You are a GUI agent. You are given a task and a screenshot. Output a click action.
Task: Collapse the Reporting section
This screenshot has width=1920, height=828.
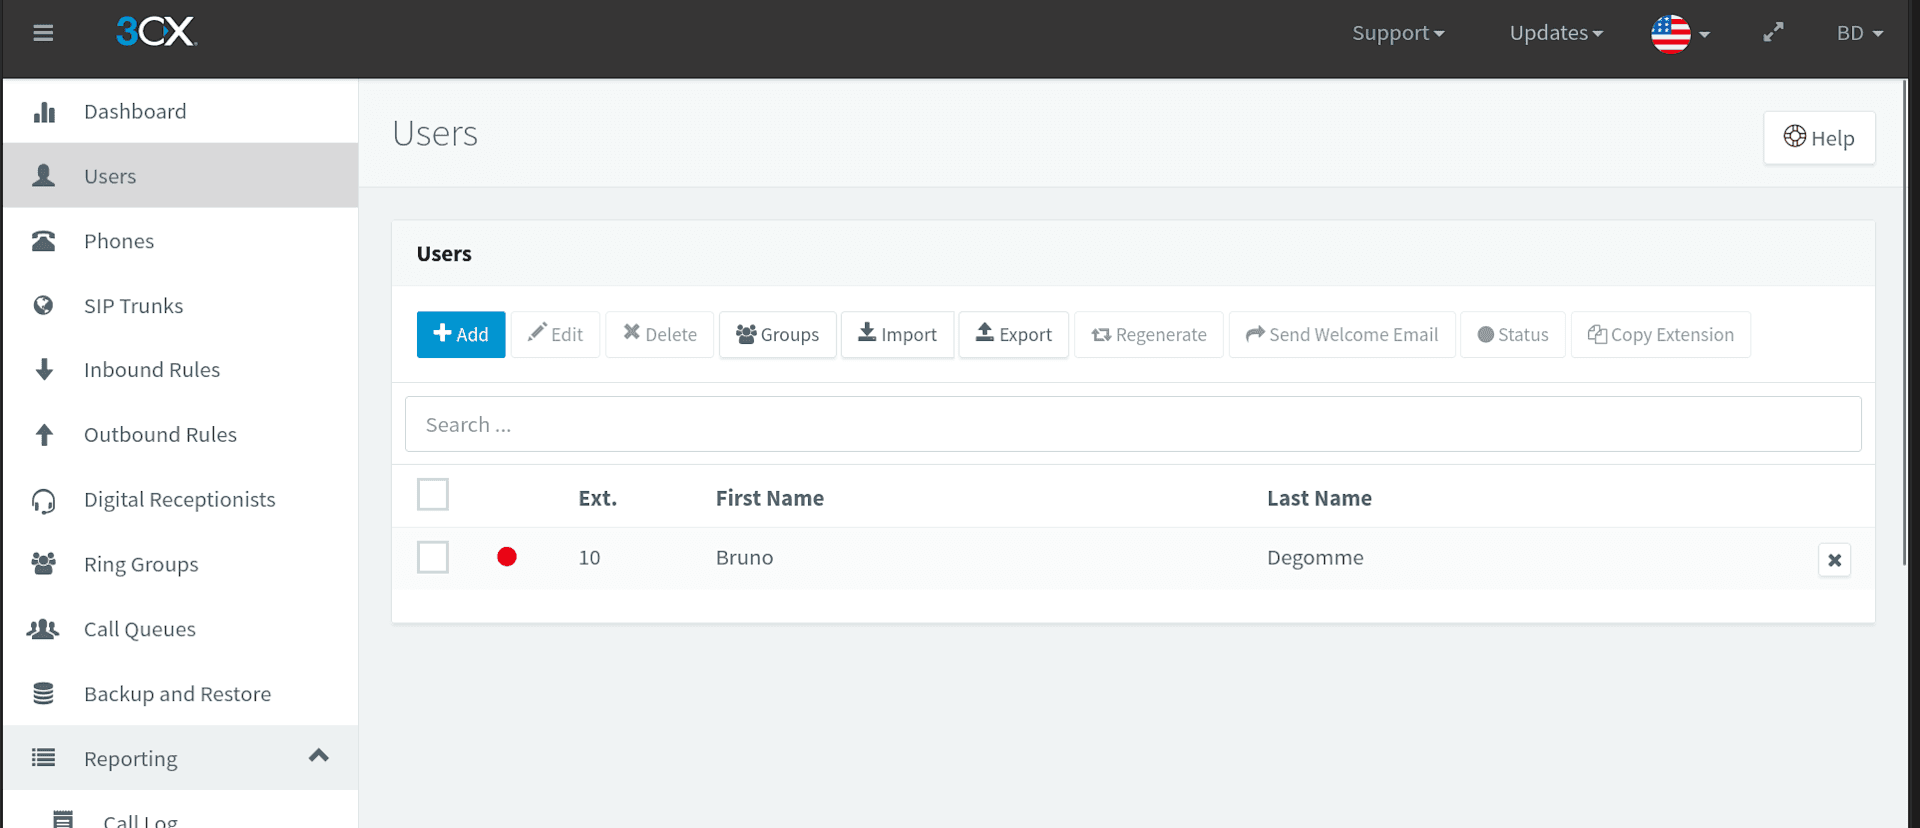318,757
